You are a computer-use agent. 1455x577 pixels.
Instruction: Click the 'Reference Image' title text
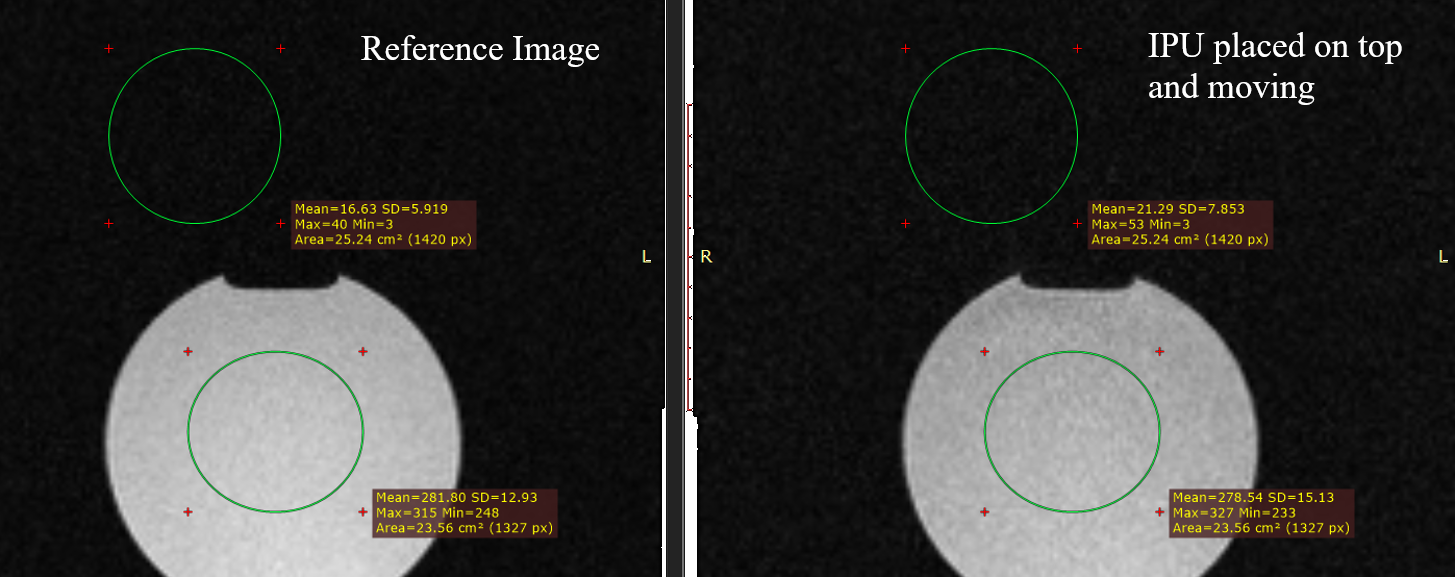(480, 48)
